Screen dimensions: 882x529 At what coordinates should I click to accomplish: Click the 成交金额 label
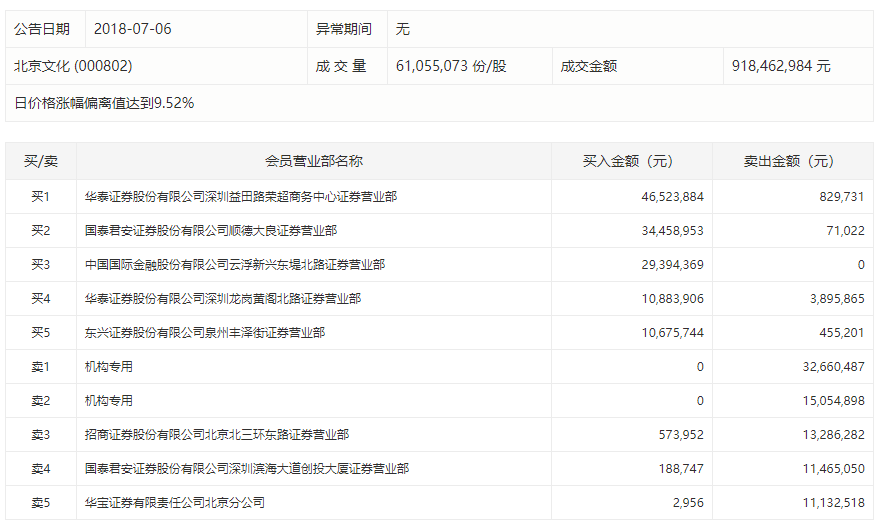(x=589, y=66)
